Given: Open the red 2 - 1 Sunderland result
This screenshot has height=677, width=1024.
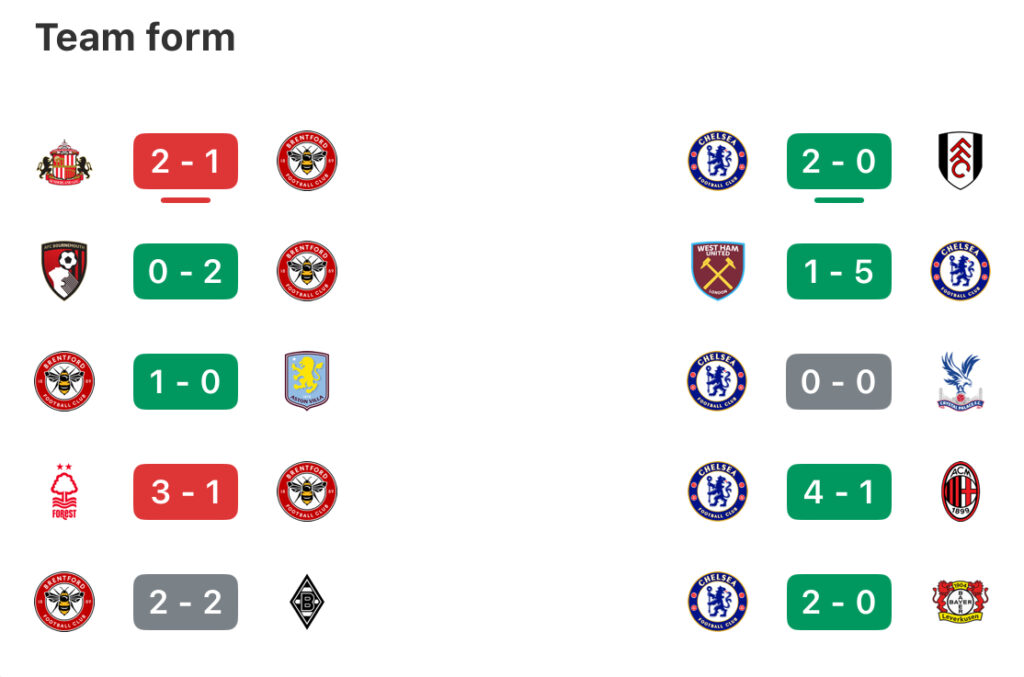Looking at the screenshot, I should [x=185, y=161].
